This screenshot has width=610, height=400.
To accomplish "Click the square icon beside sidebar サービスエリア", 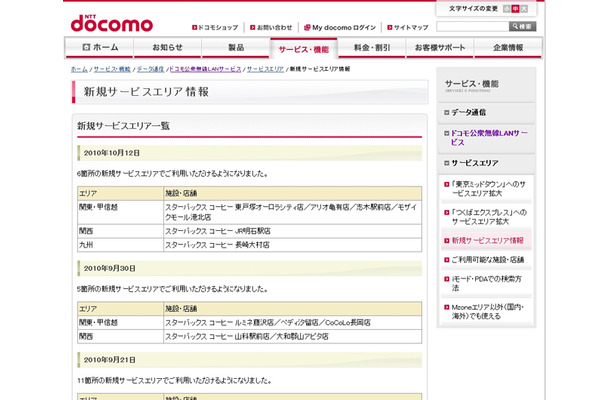I will pos(447,163).
